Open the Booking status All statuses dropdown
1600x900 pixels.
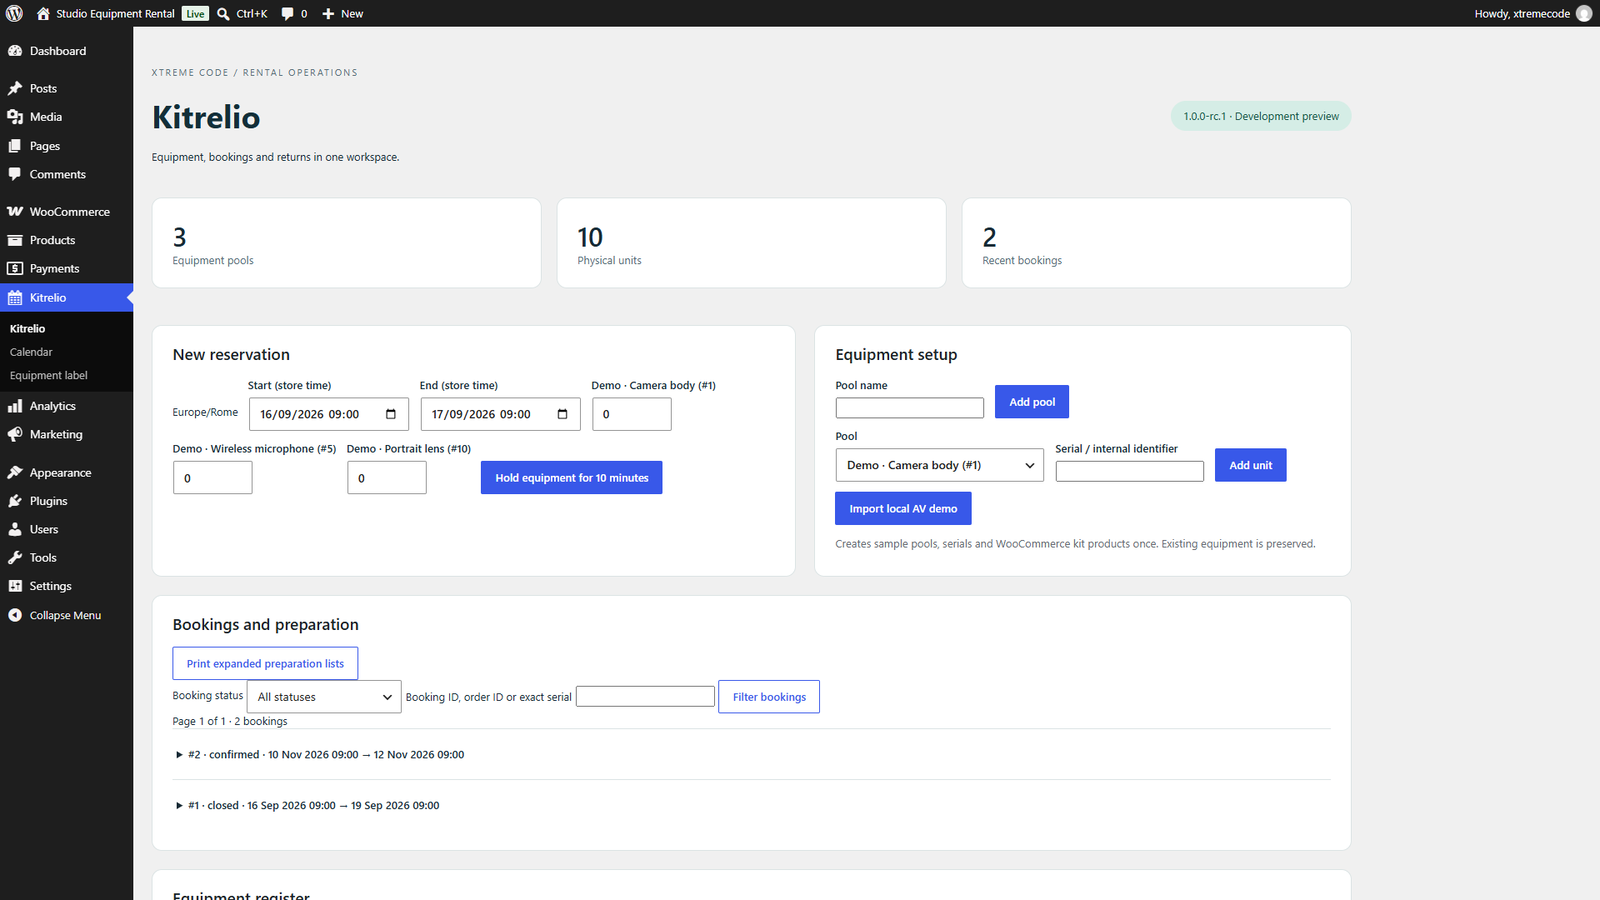(324, 697)
